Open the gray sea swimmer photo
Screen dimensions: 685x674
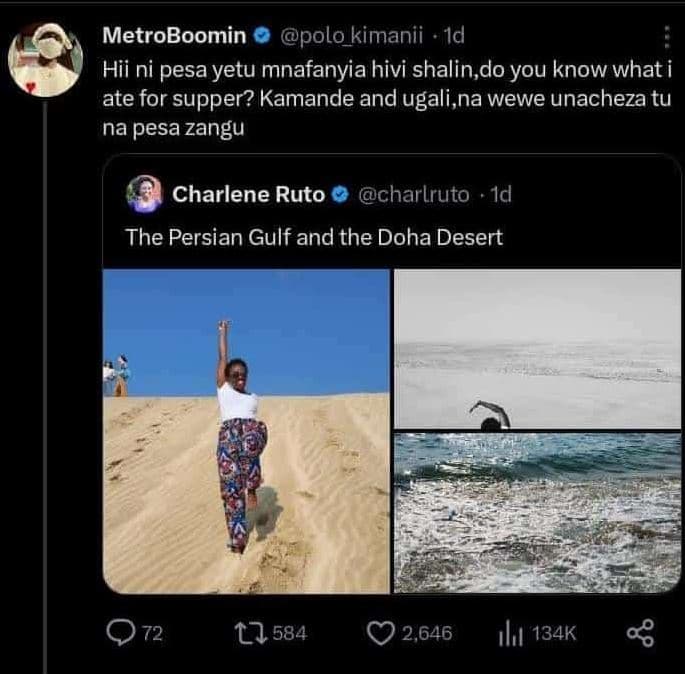[x=537, y=349]
